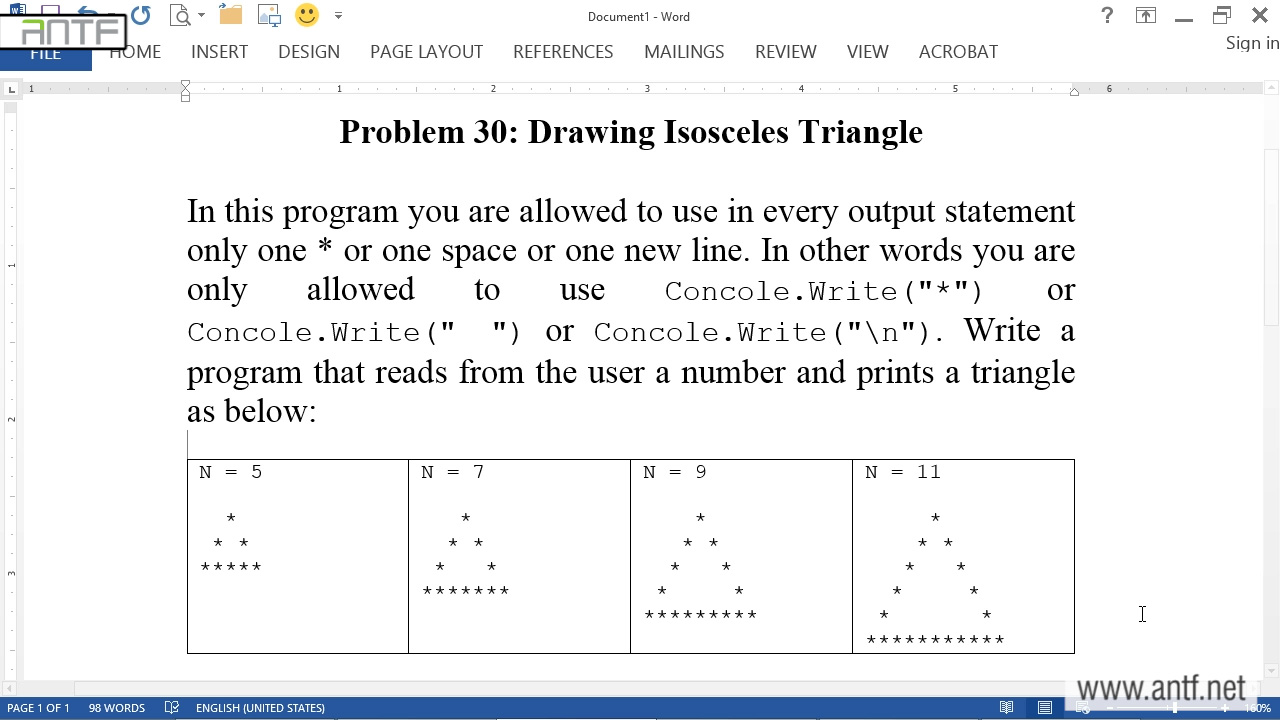Click the zoom slider in status bar
Screen dimensions: 1280x720
click(1175, 708)
